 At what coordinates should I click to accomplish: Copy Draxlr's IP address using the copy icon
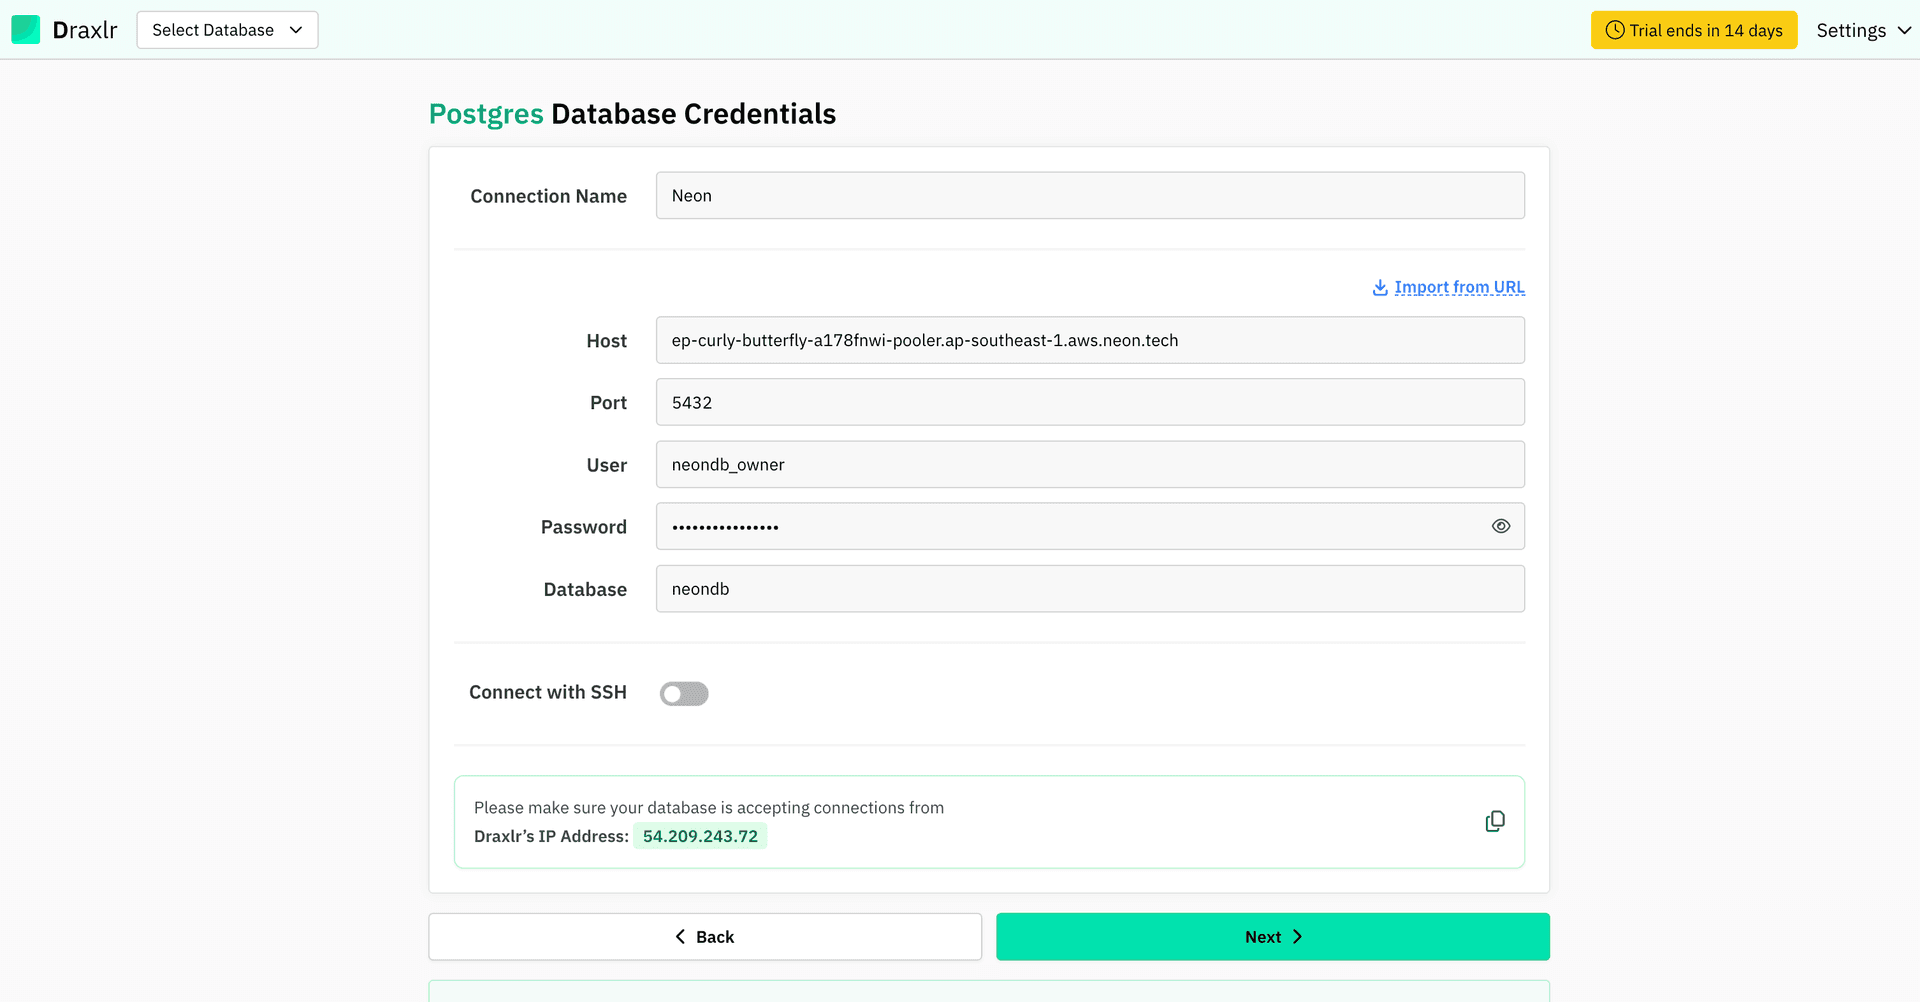(1494, 820)
